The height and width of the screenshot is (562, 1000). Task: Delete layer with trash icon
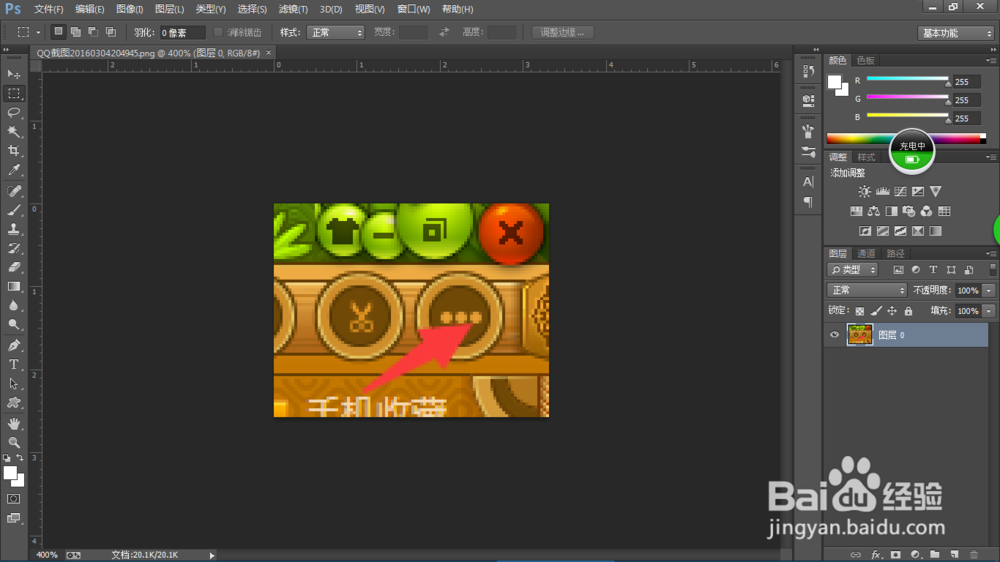coord(974,554)
